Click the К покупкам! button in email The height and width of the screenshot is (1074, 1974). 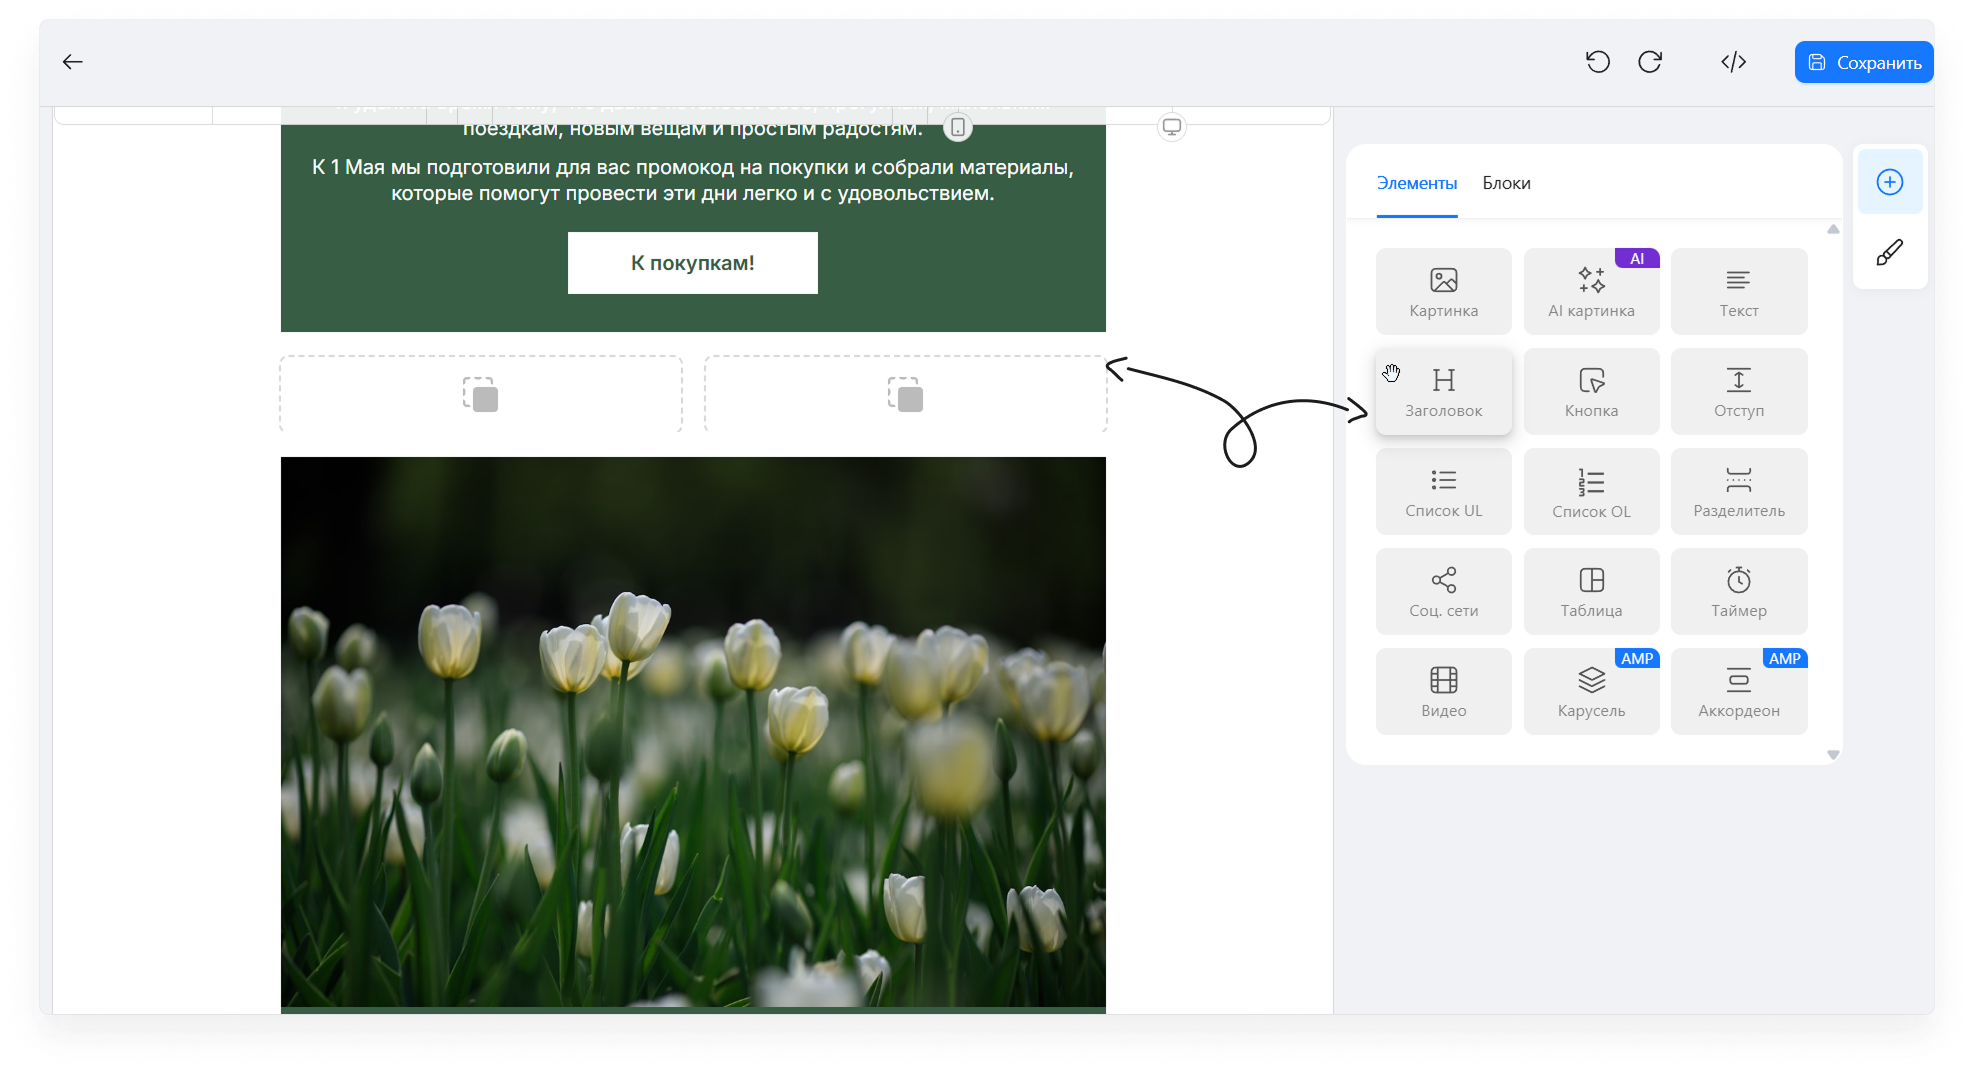(x=692, y=263)
